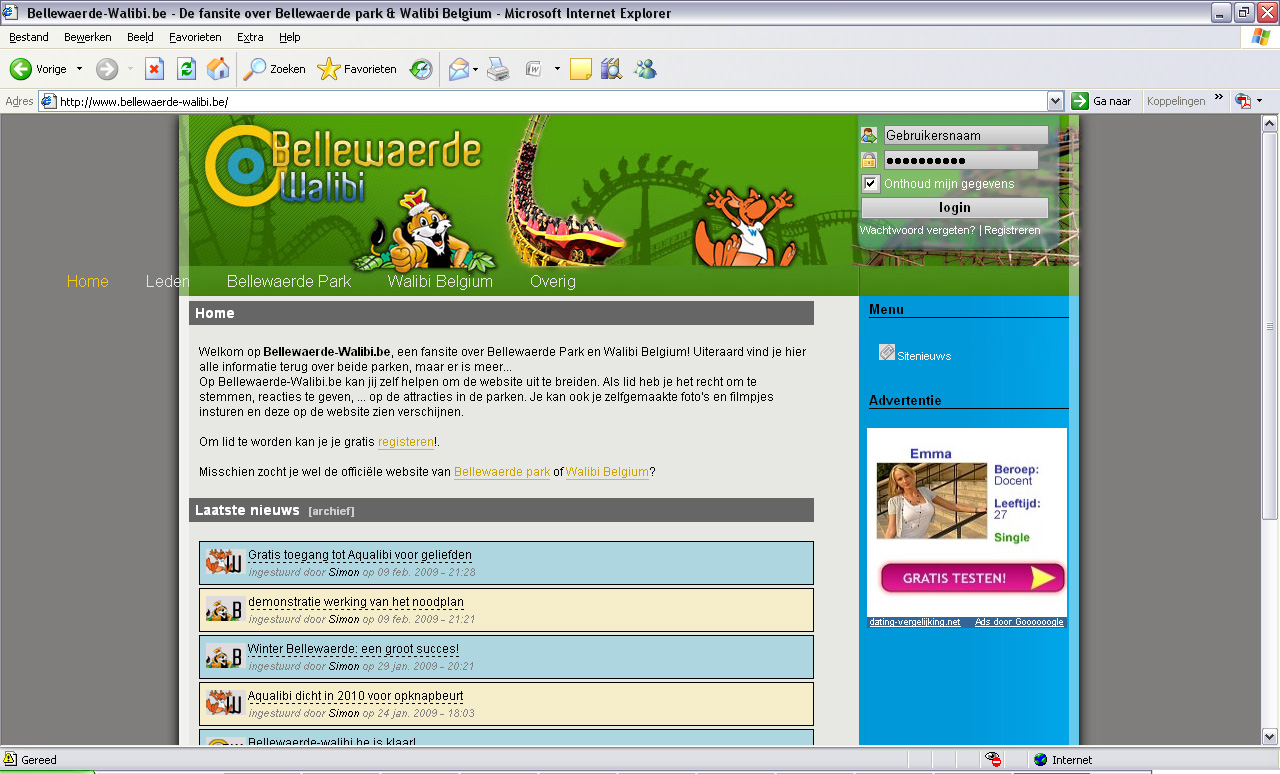Follow the registeren link in welcome text
1280x774 pixels.
coord(406,441)
